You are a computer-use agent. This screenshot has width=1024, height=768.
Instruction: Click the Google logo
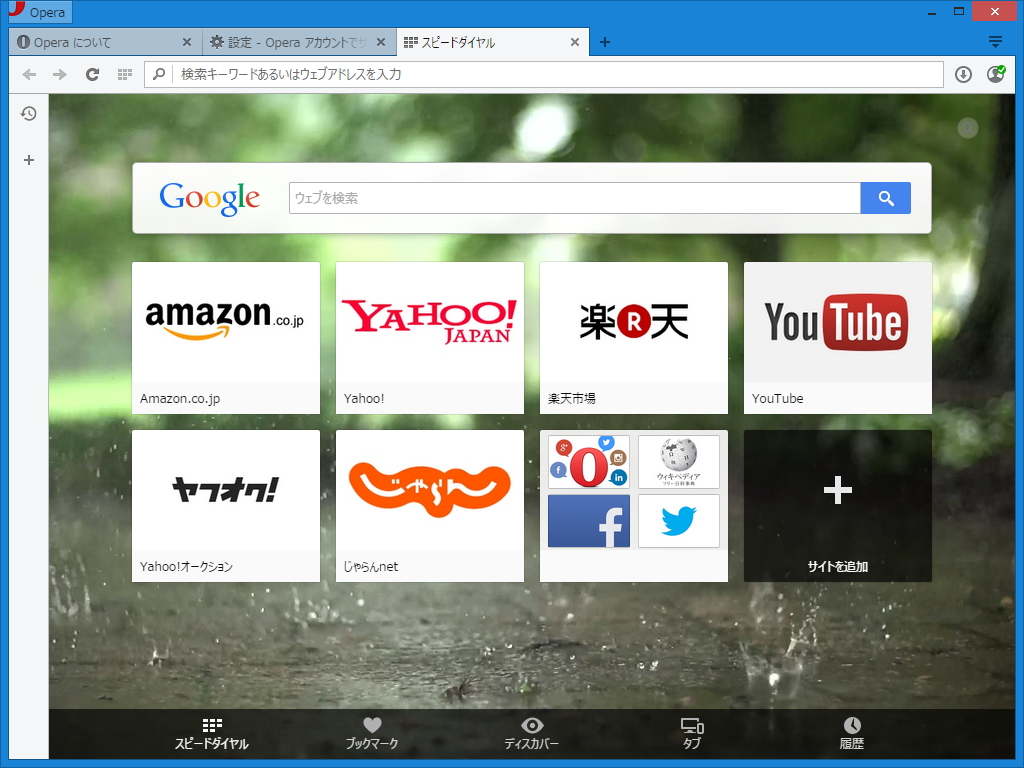210,198
